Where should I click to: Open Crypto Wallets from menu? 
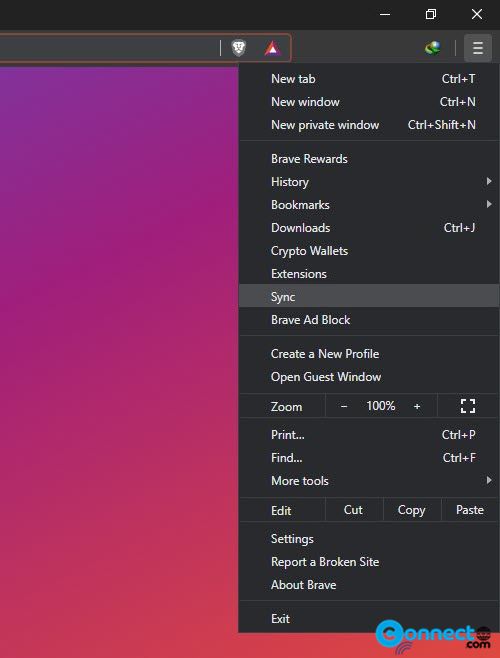(369, 251)
